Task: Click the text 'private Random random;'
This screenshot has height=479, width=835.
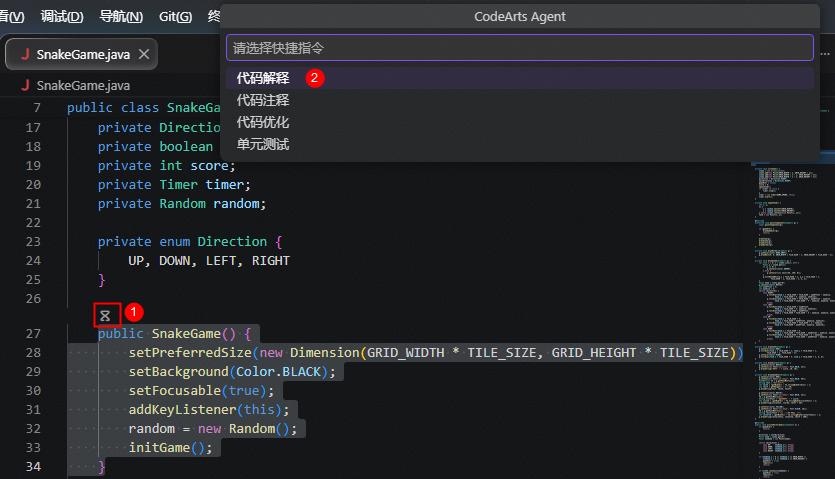Action: [x=182, y=204]
